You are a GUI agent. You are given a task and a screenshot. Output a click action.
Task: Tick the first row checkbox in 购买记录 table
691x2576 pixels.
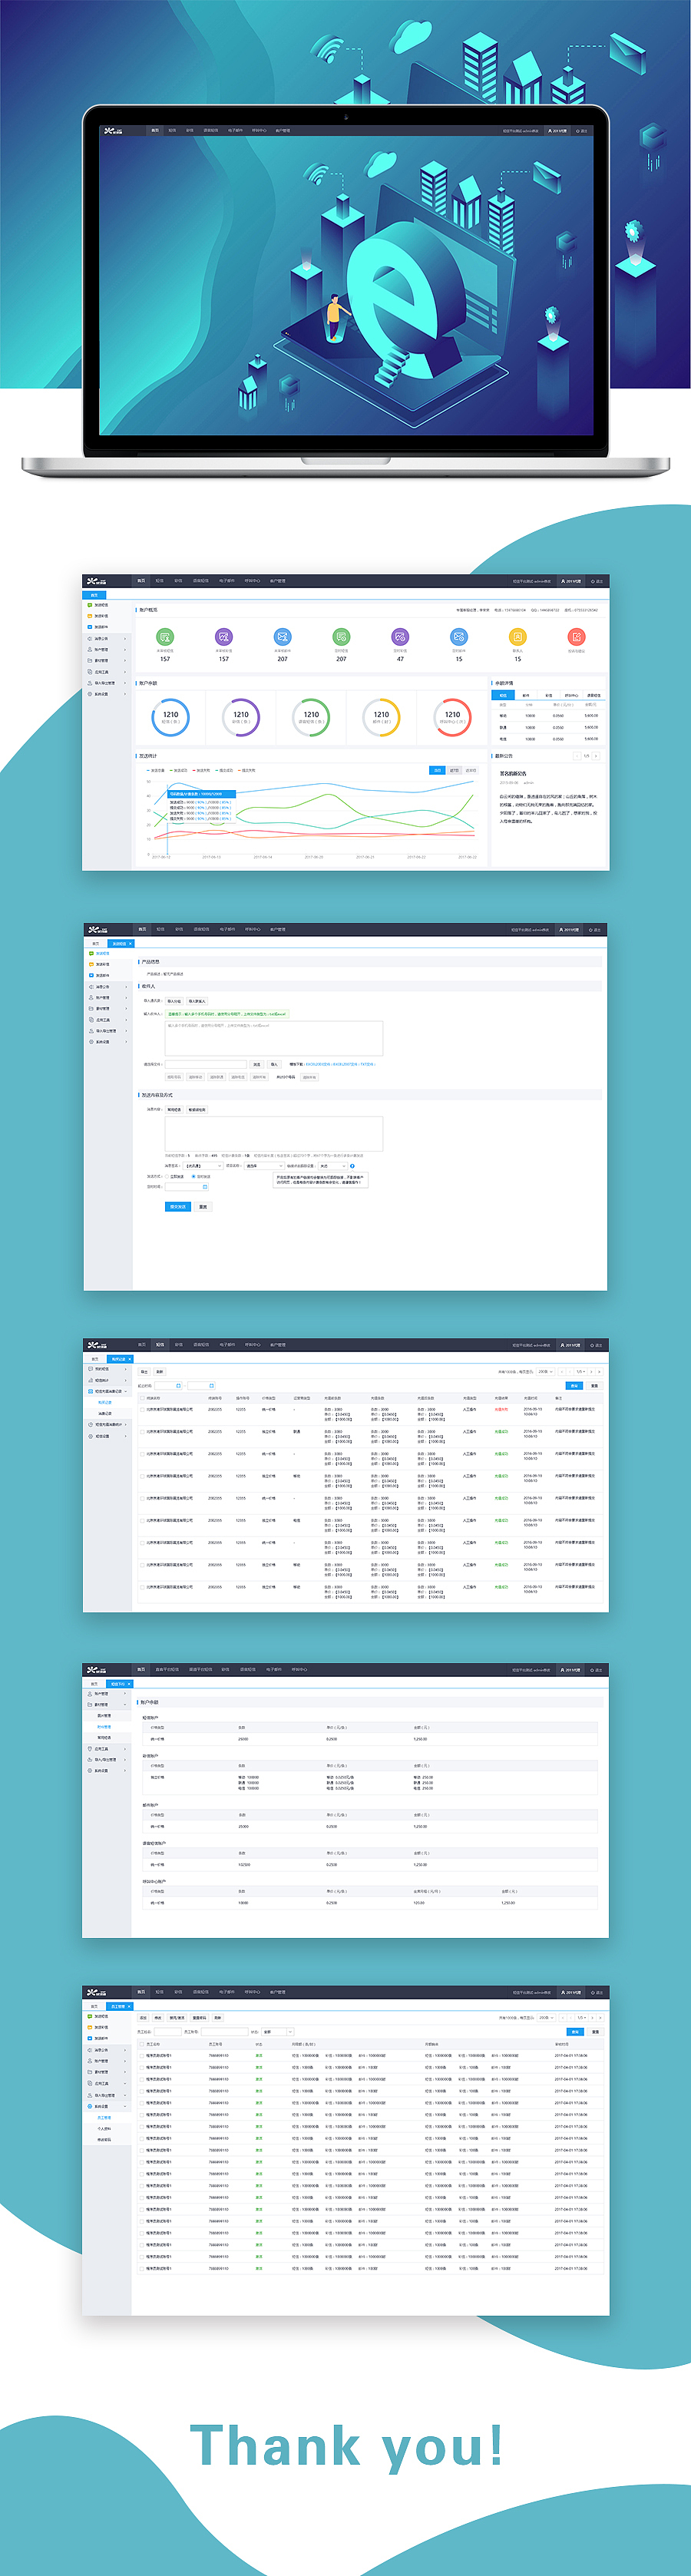[142, 1409]
